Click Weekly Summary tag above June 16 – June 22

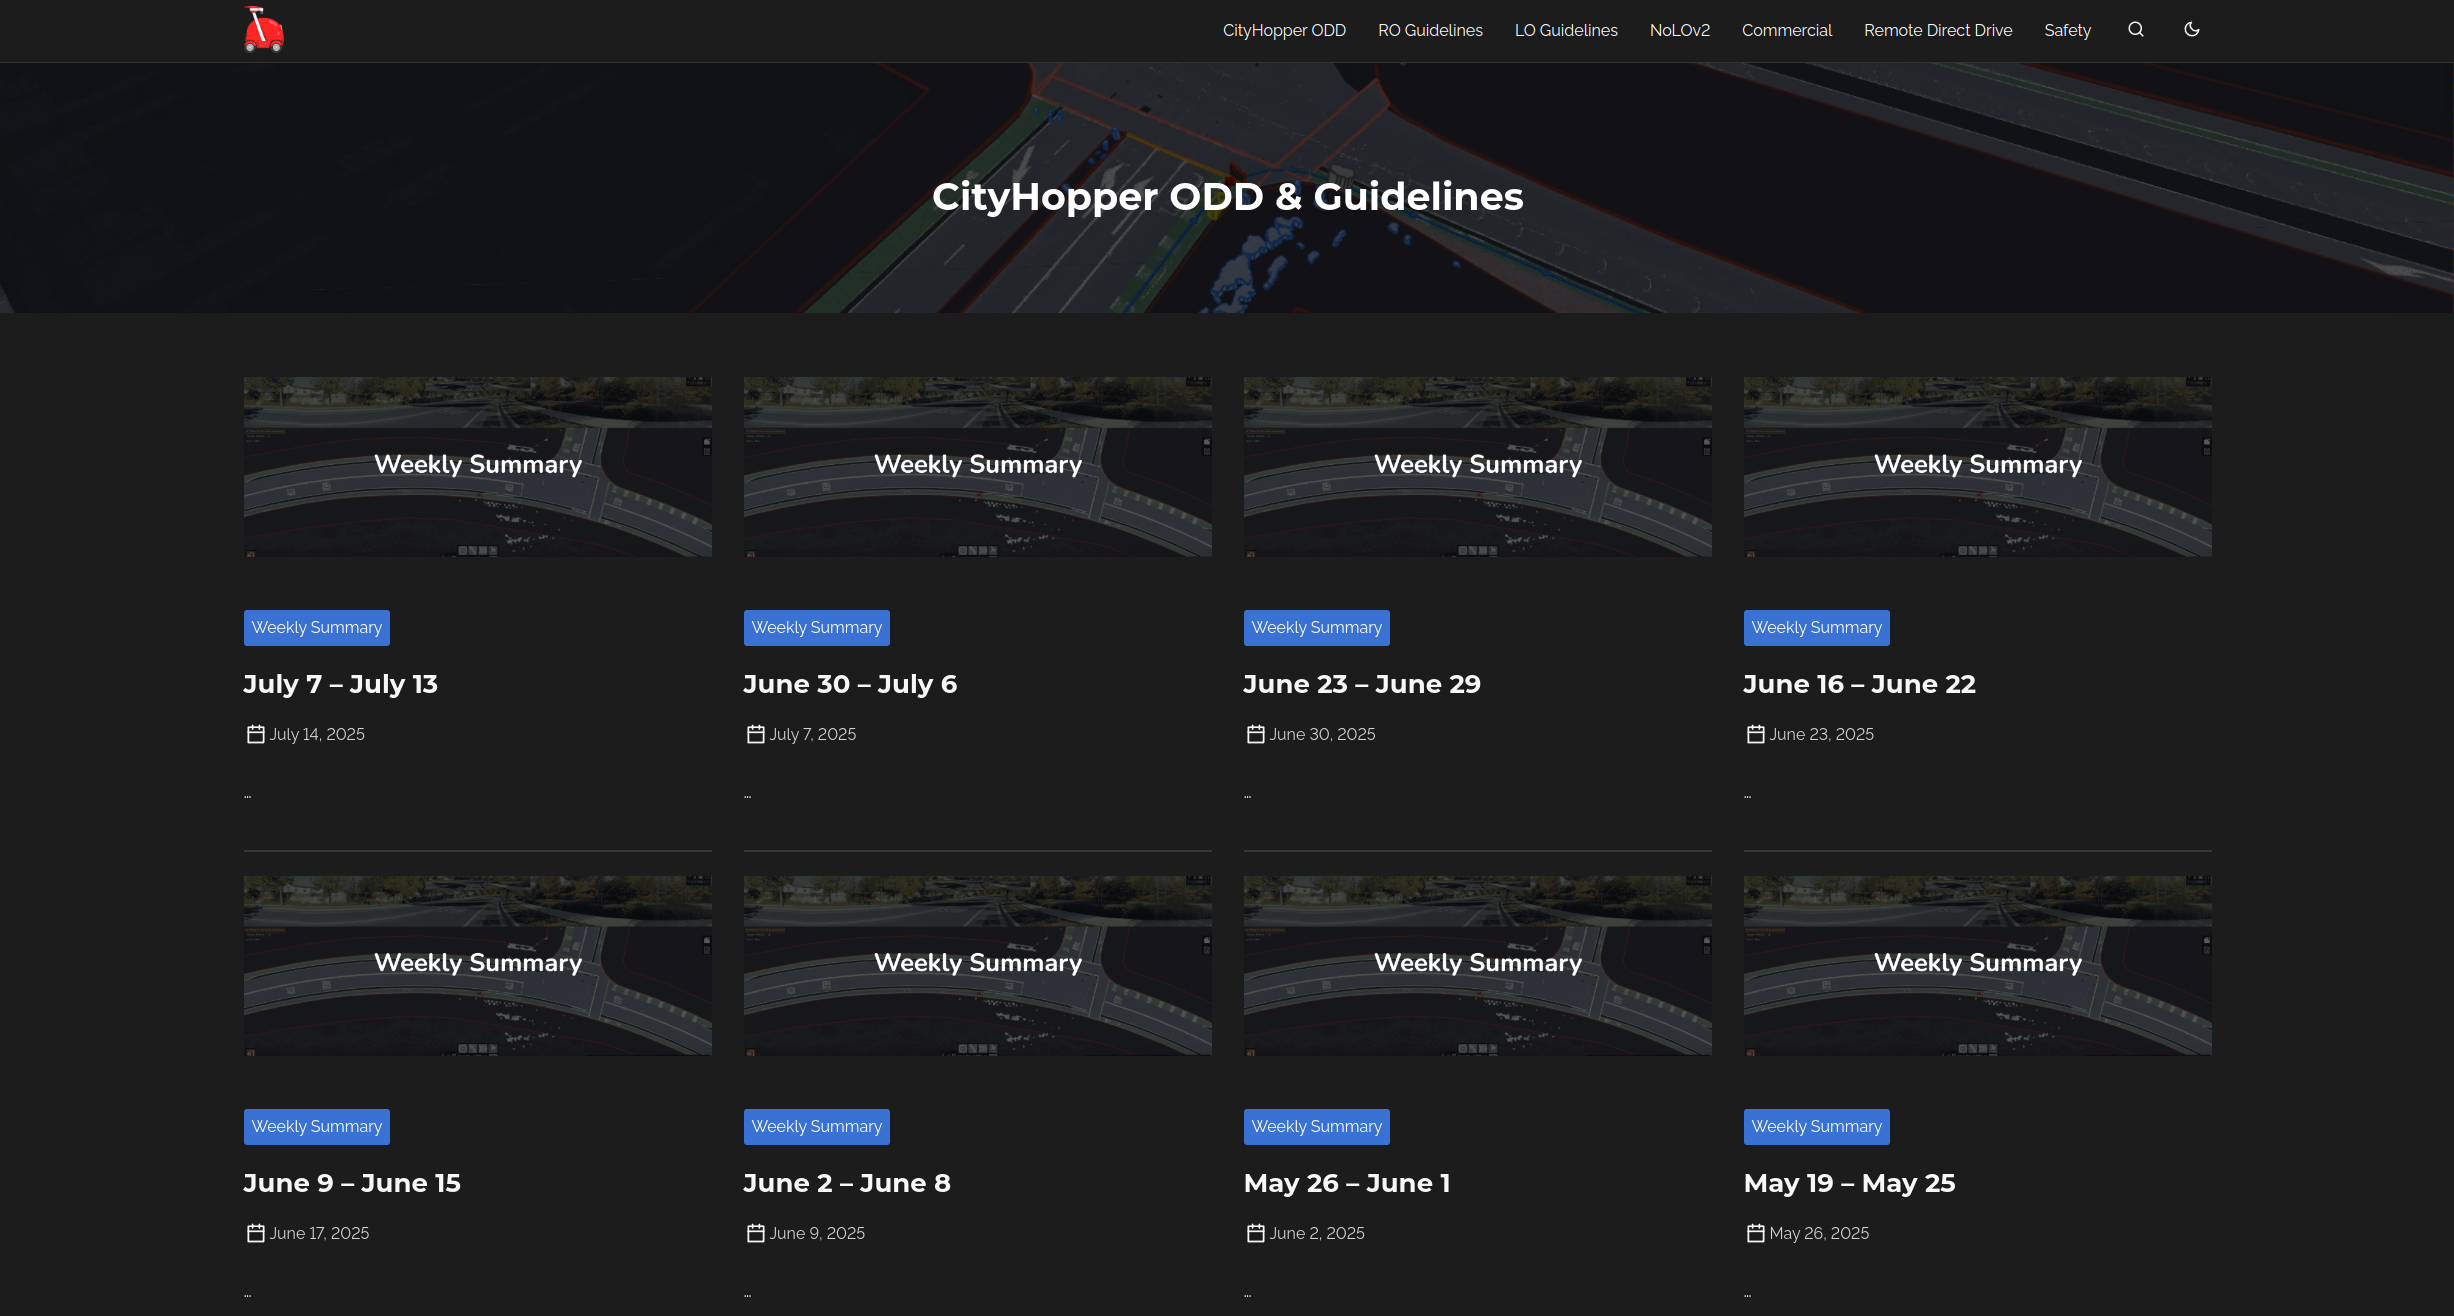click(1816, 628)
